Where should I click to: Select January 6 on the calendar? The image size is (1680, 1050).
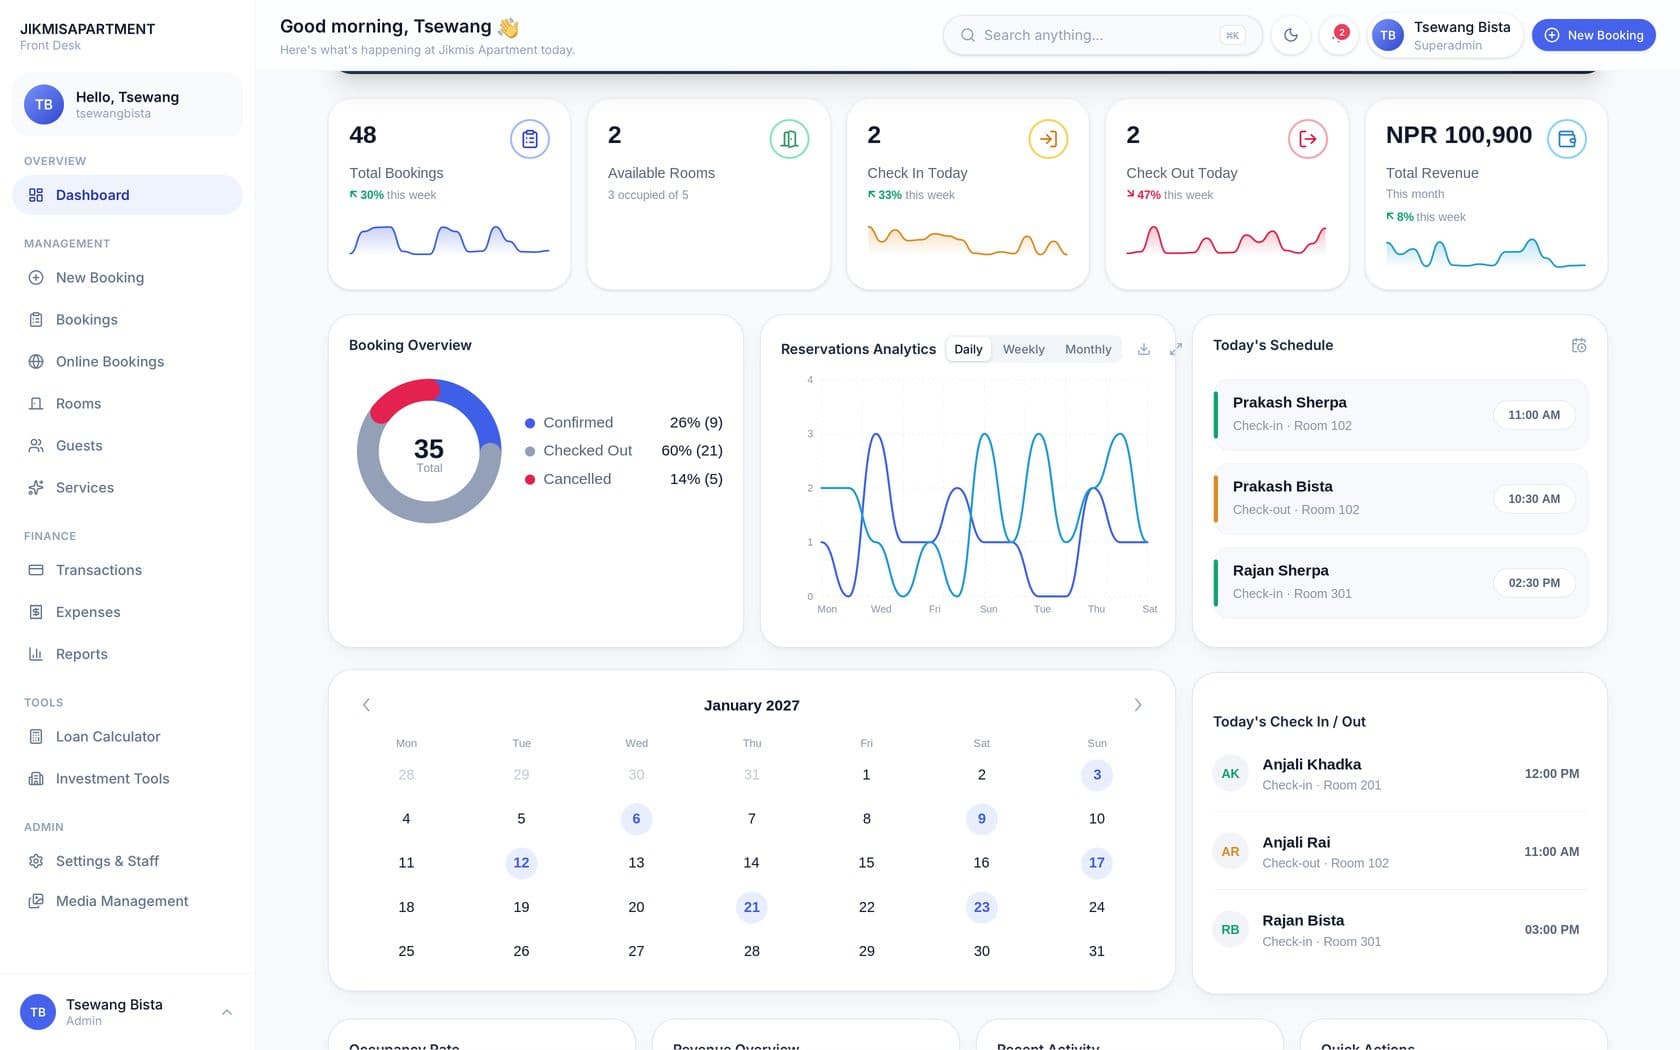pyautogui.click(x=636, y=819)
